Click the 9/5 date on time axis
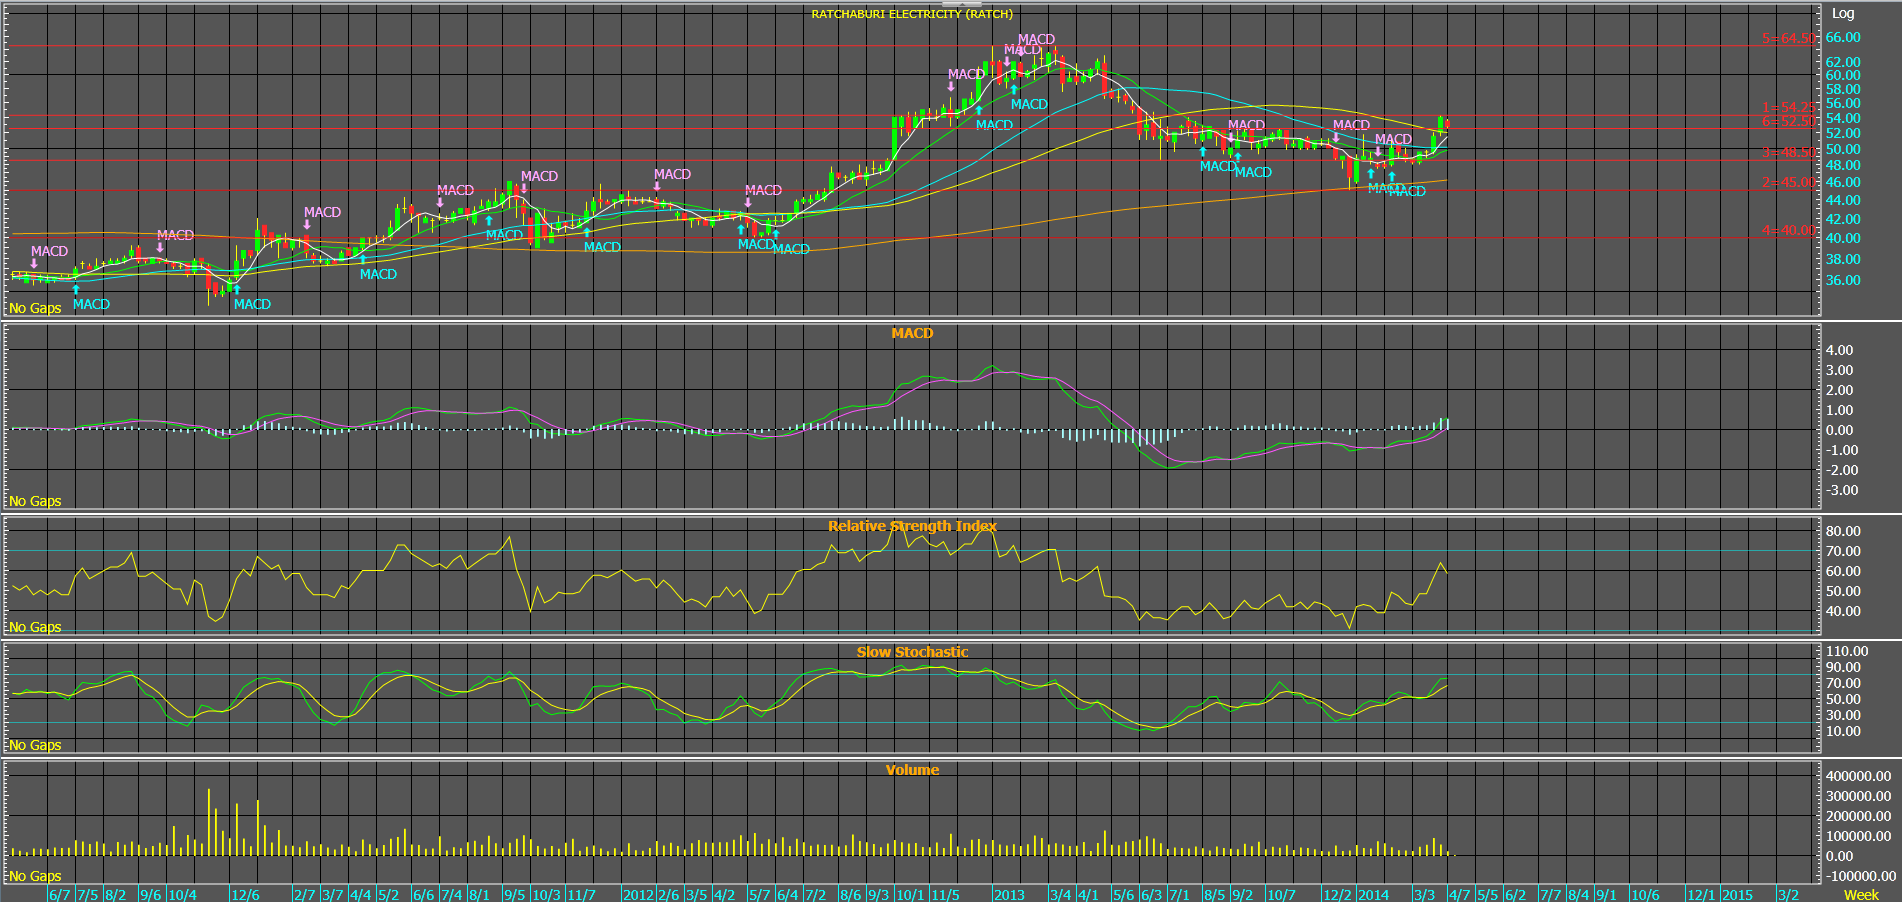 click(x=514, y=895)
